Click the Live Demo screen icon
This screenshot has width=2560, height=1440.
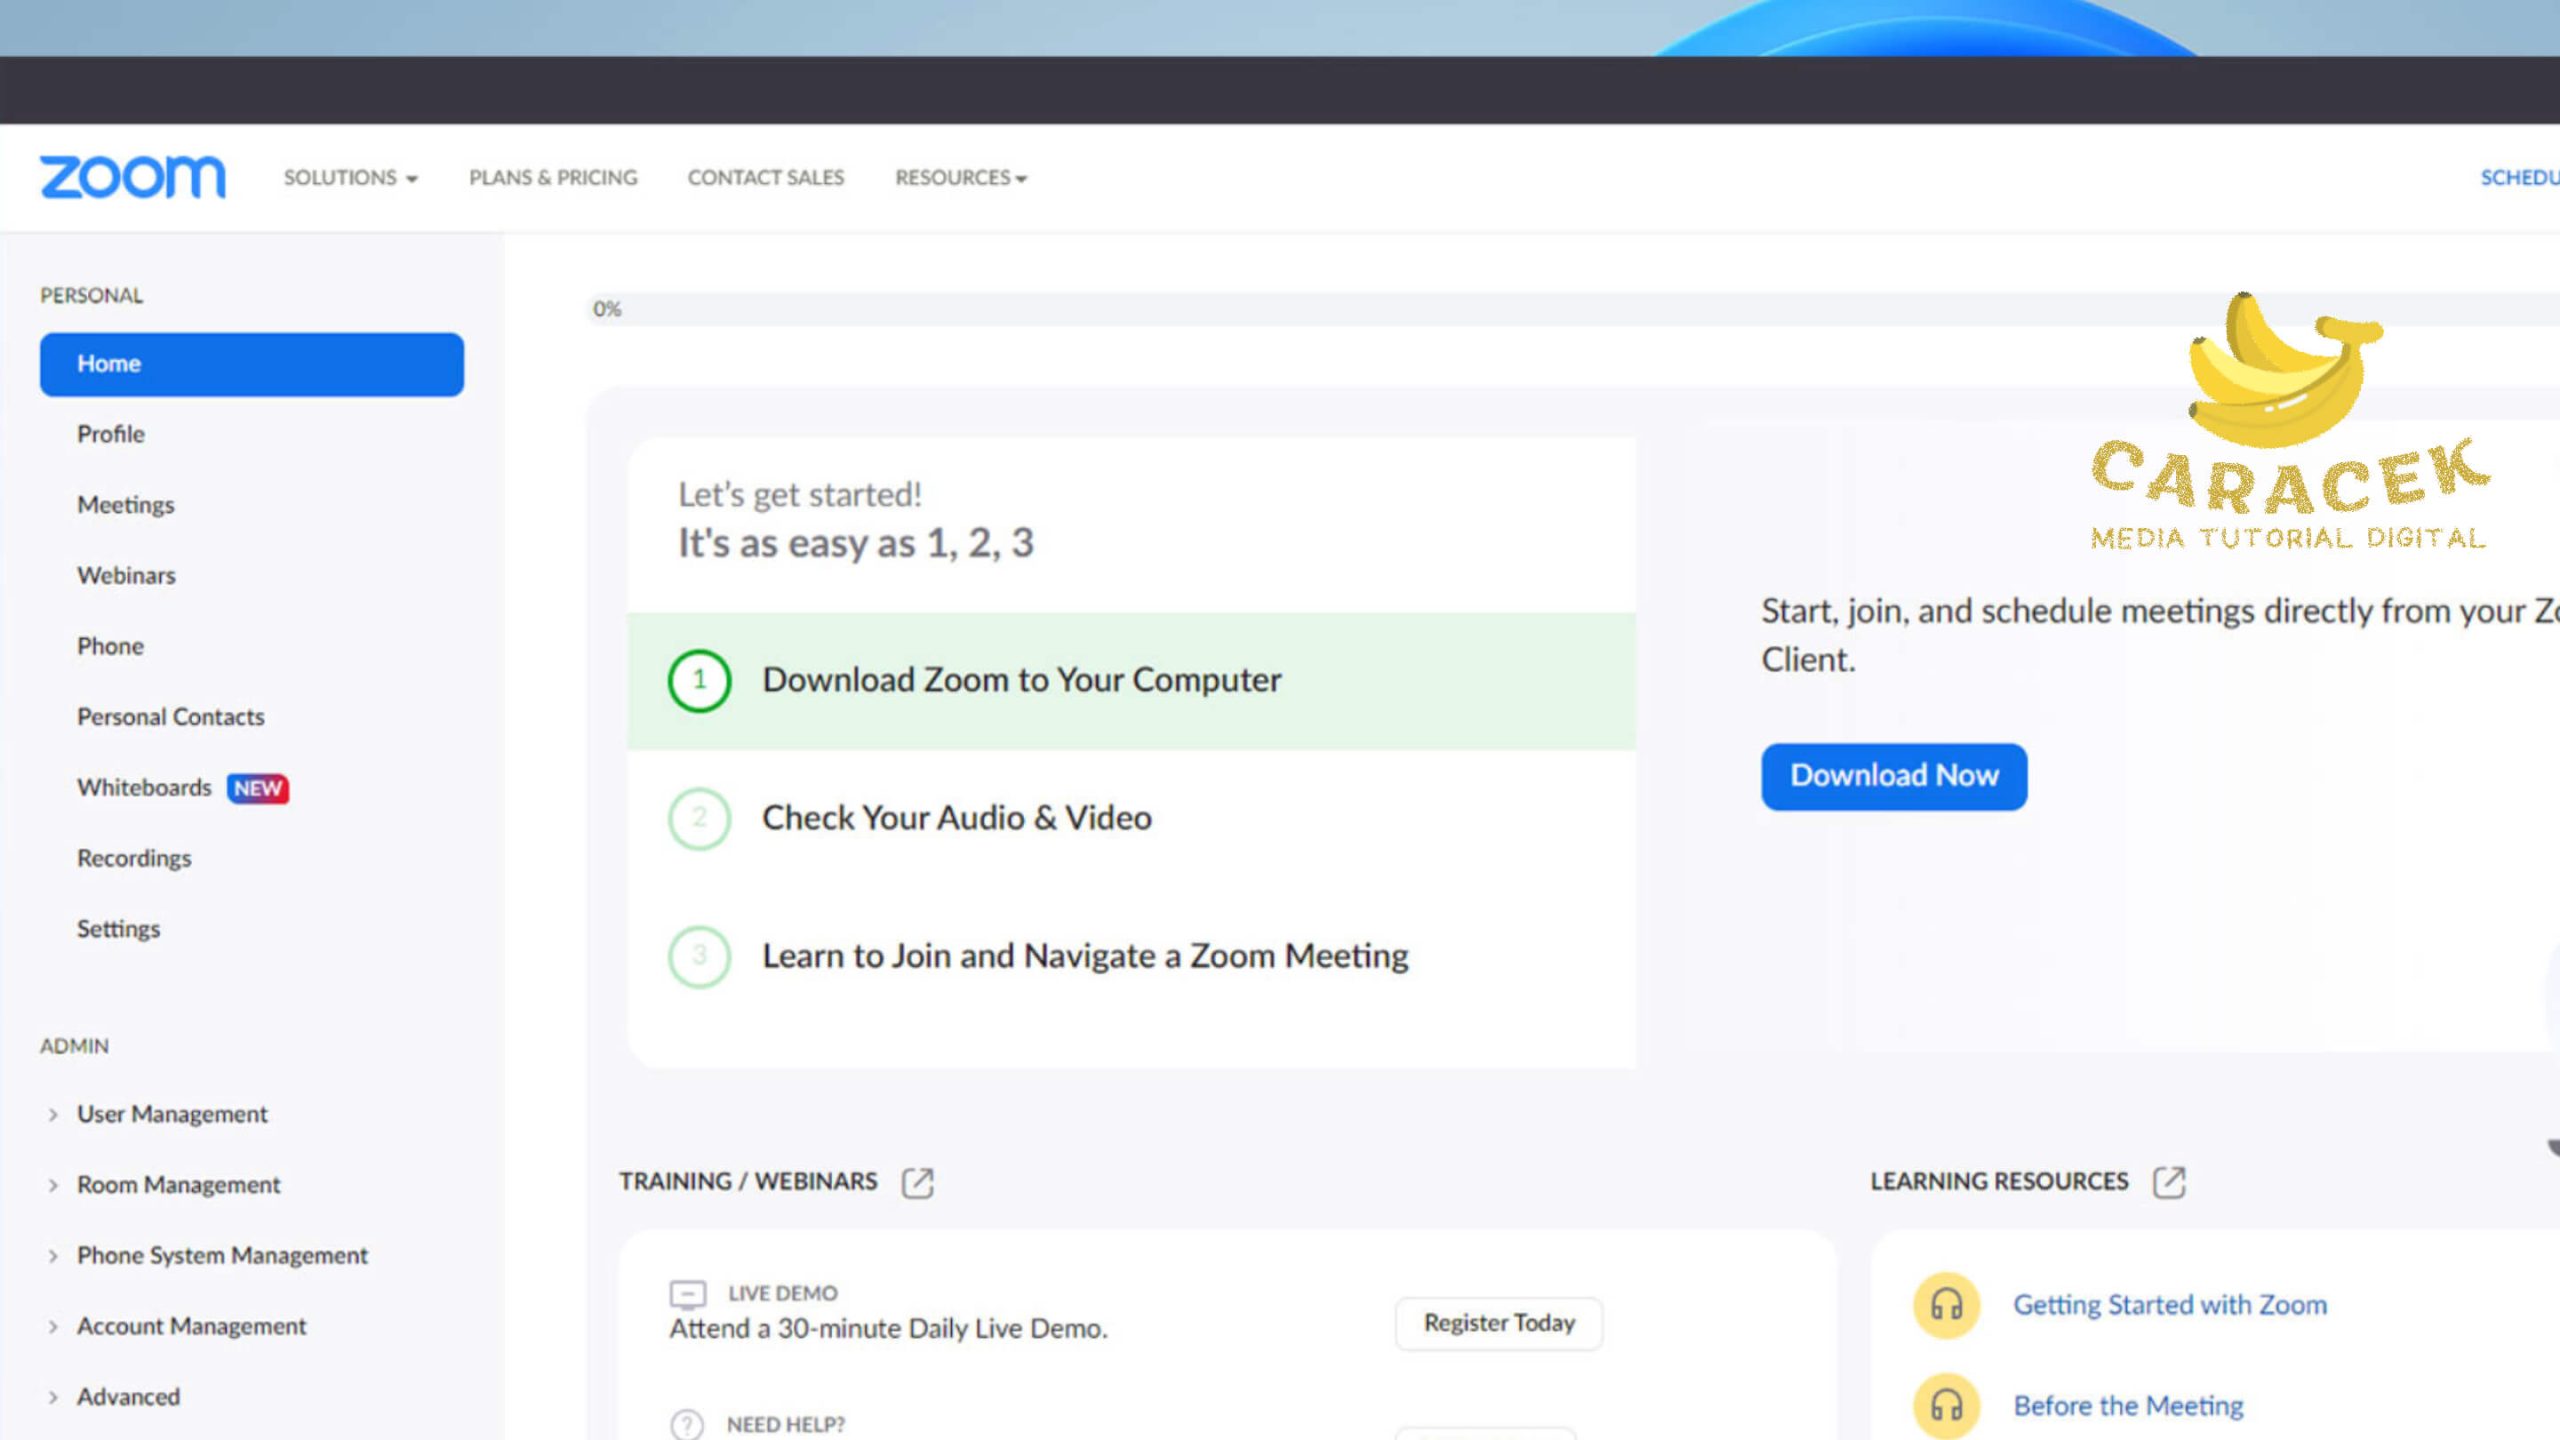pyautogui.click(x=687, y=1294)
